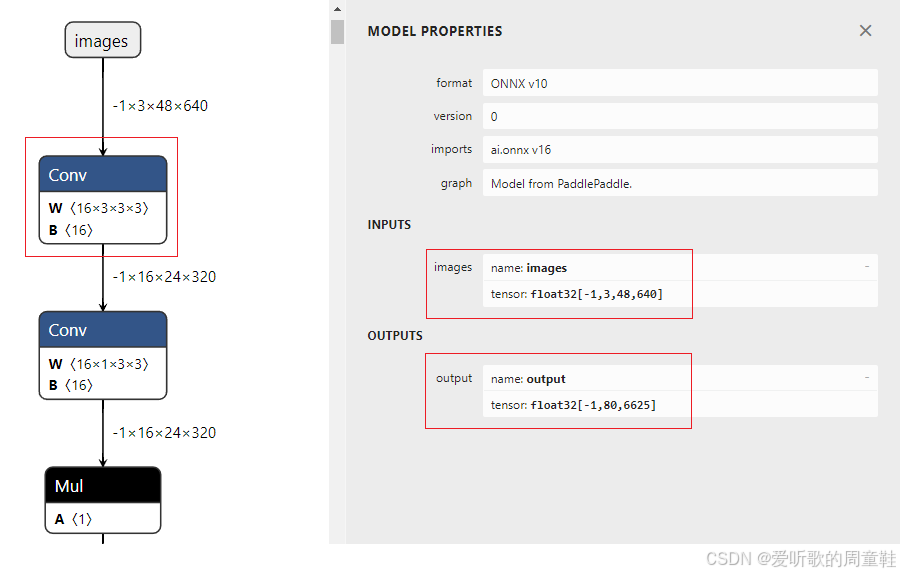Click the W 16×1×3×3 weight entry
The image size is (900, 574).
(99, 364)
